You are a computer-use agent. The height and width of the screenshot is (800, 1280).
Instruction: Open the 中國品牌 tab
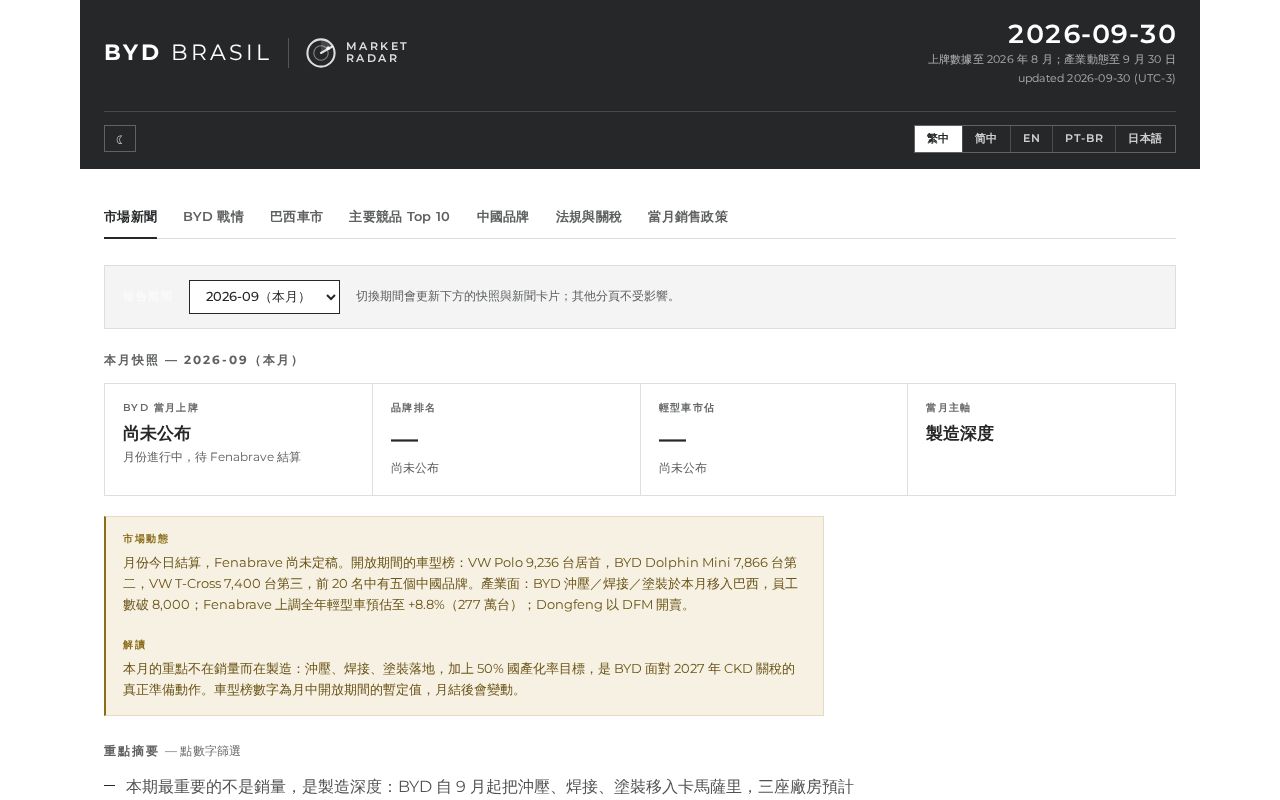[503, 217]
